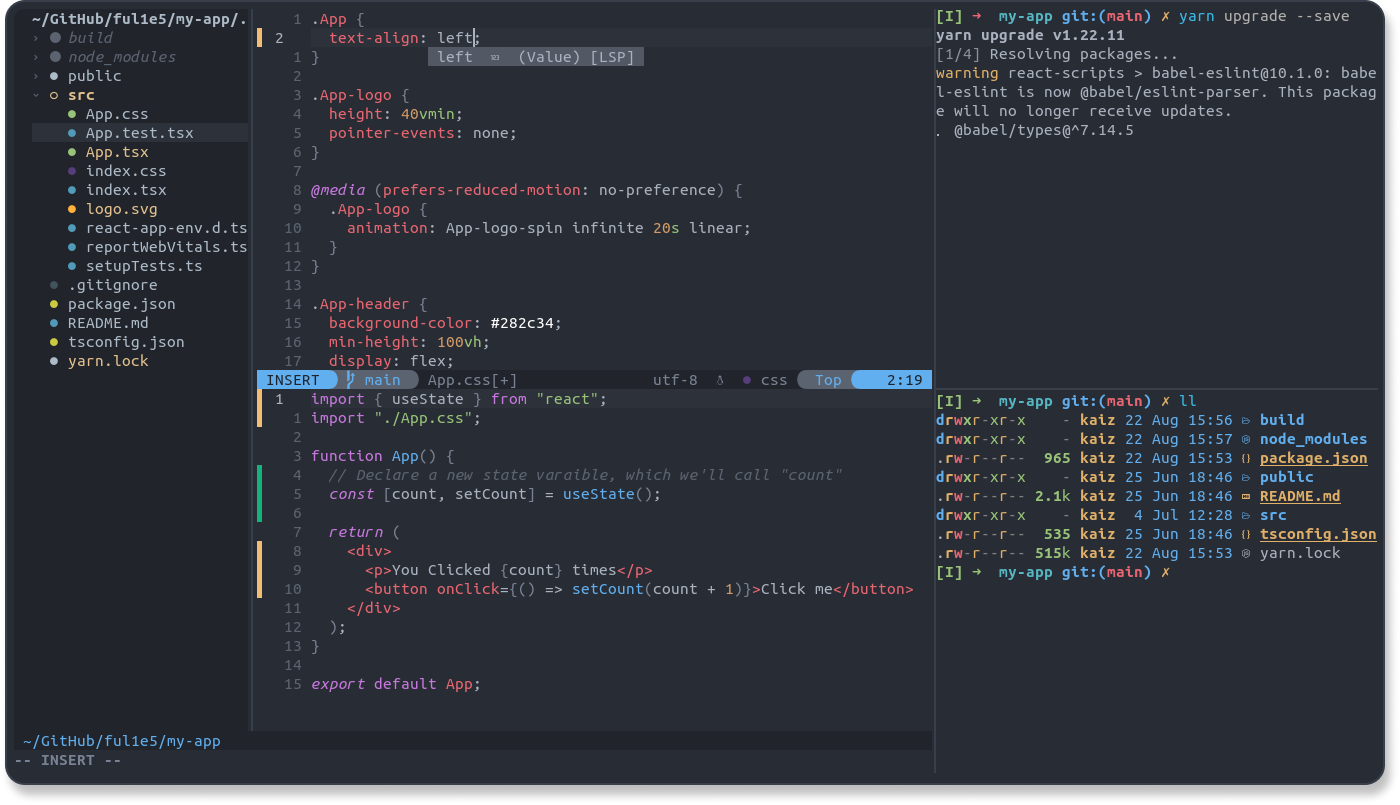
Task: Click 'yarn upgrade v1.22.11' text in terminal
Action: coord(1030,35)
